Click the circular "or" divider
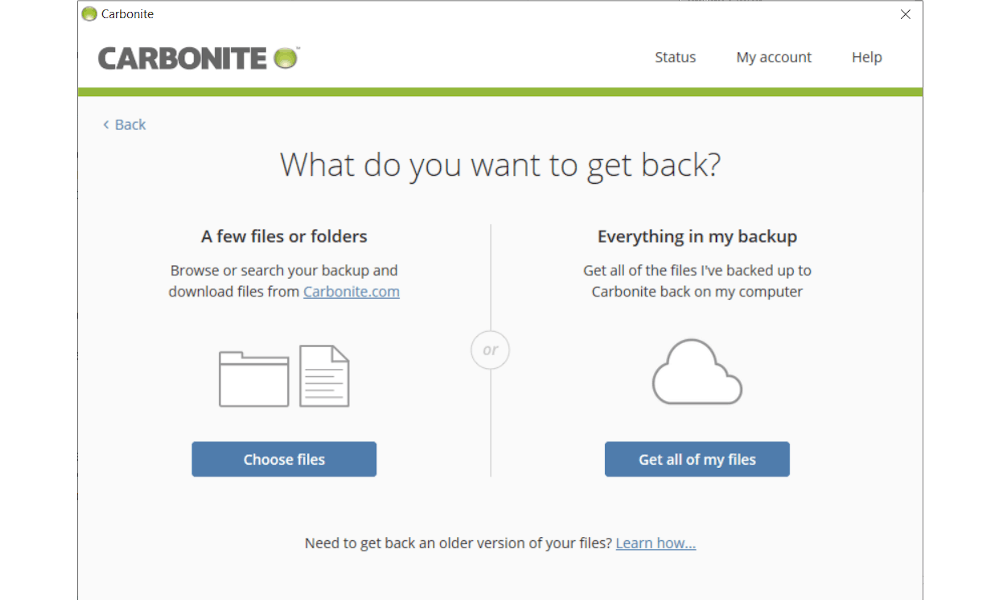 490,350
